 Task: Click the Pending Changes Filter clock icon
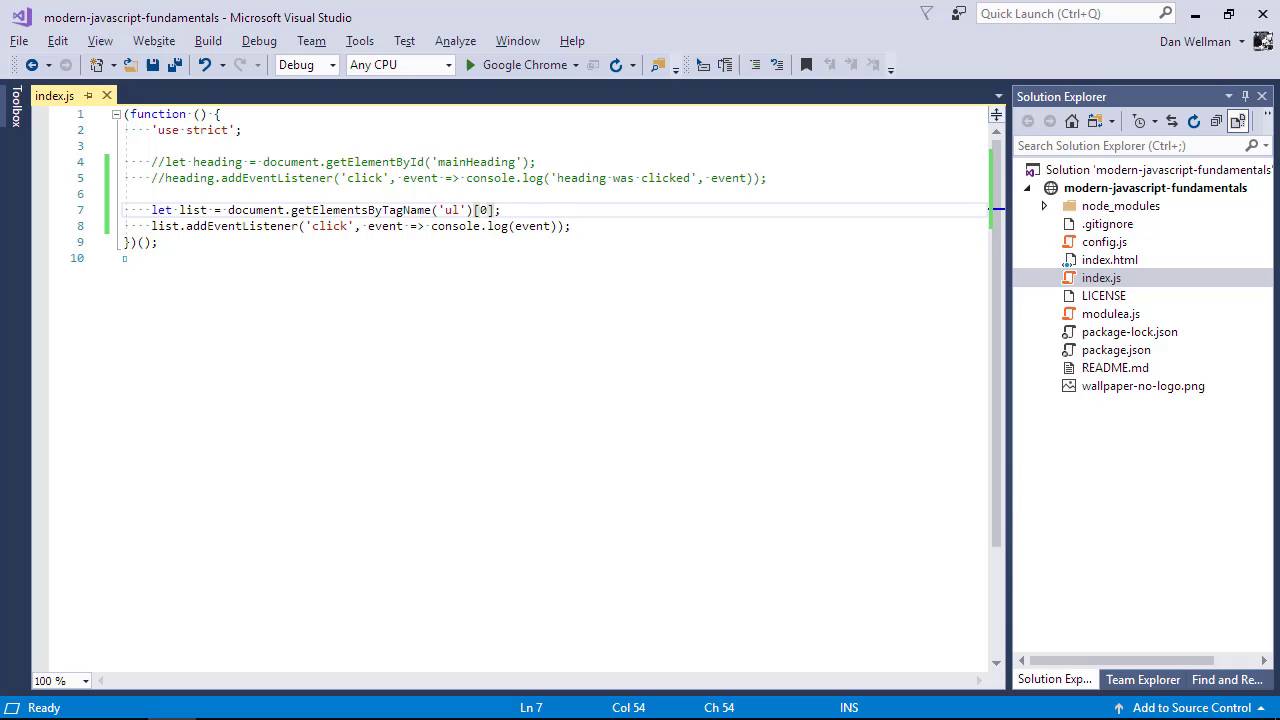pyautogui.click(x=1139, y=121)
